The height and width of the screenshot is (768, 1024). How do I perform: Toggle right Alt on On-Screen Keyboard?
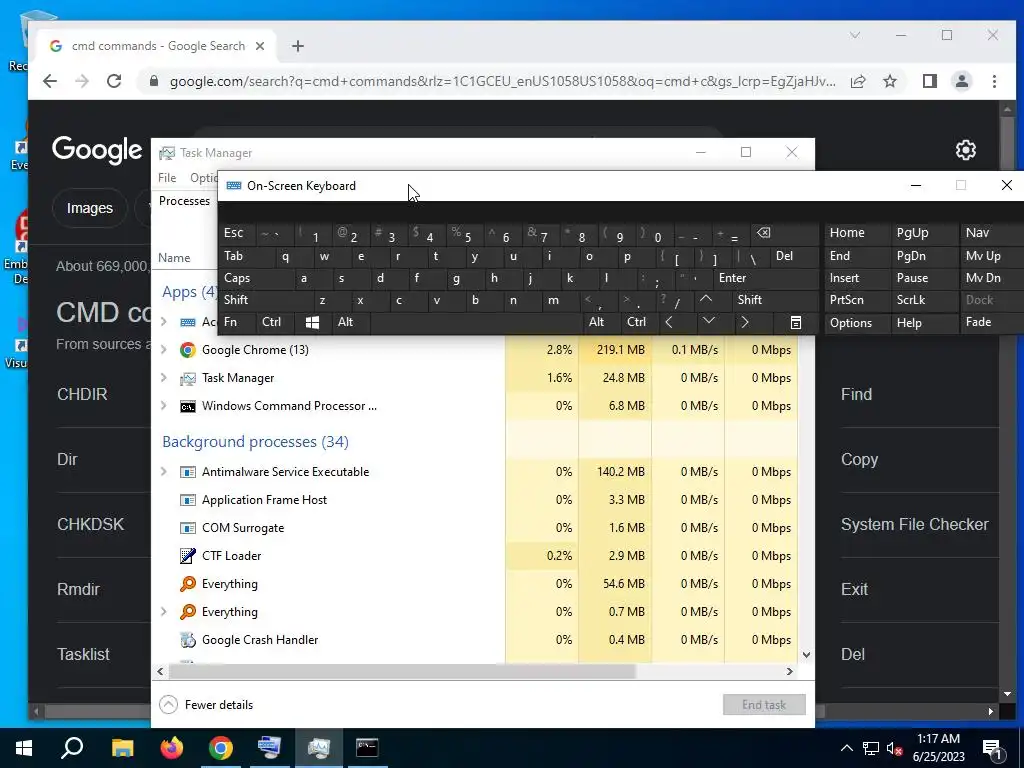(601, 323)
